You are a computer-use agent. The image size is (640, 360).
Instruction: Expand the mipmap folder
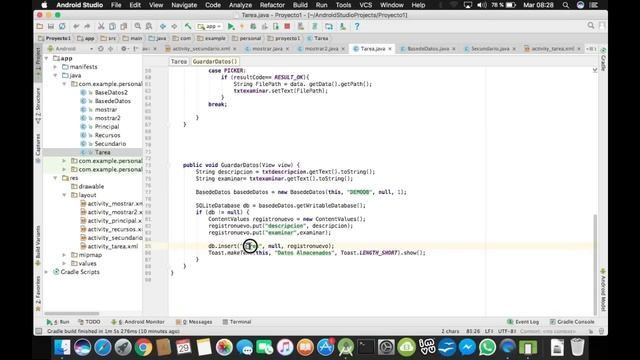tap(64, 255)
